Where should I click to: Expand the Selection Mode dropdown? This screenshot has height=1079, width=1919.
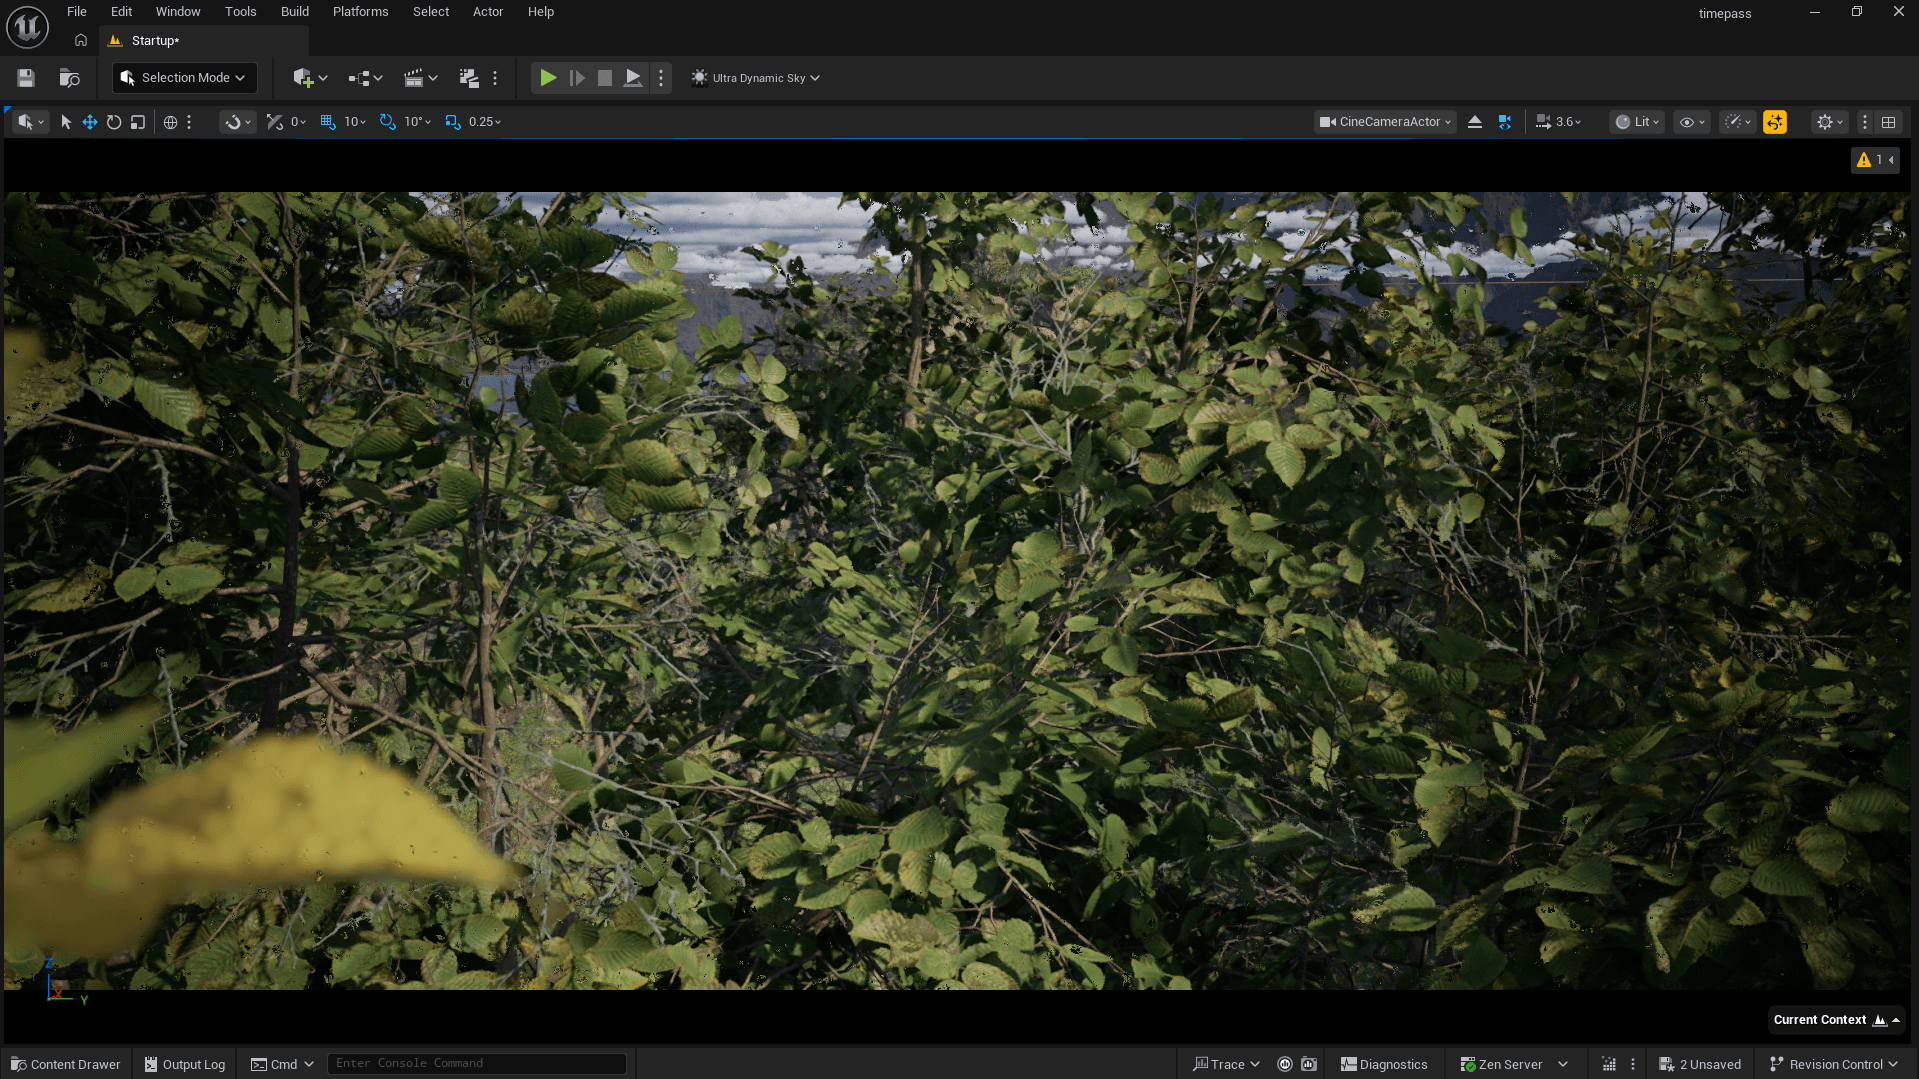[x=185, y=78]
